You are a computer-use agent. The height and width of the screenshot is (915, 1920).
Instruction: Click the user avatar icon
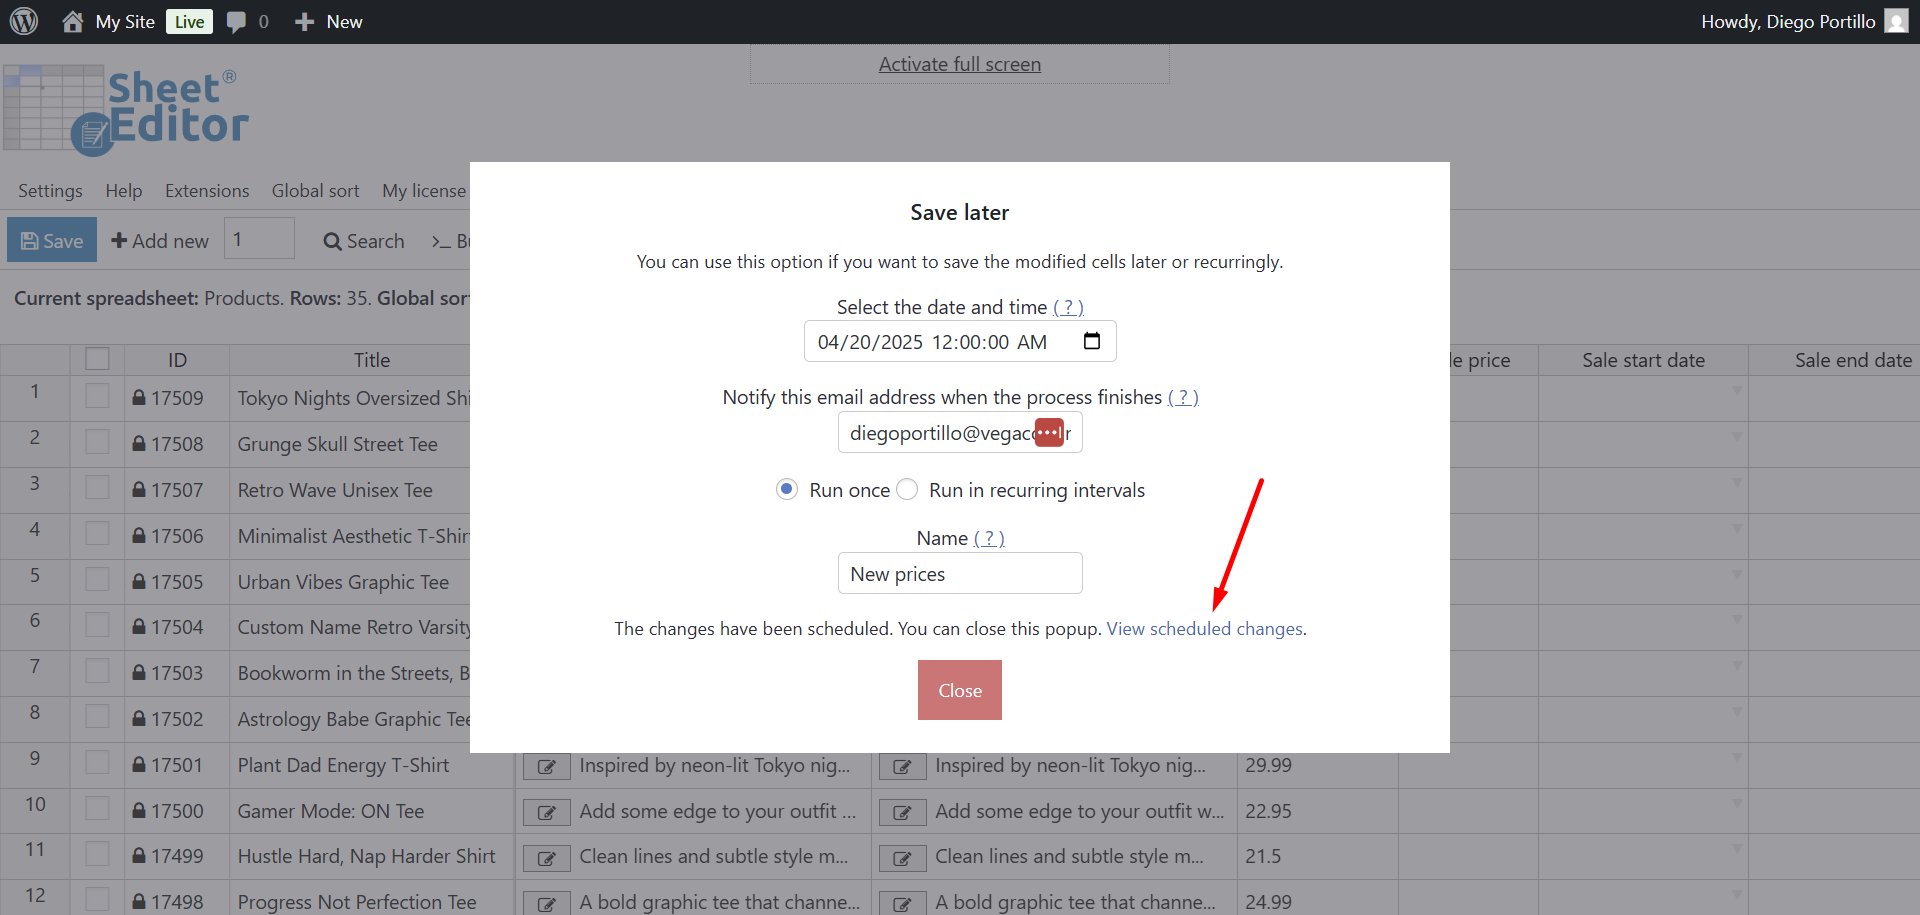1896,21
